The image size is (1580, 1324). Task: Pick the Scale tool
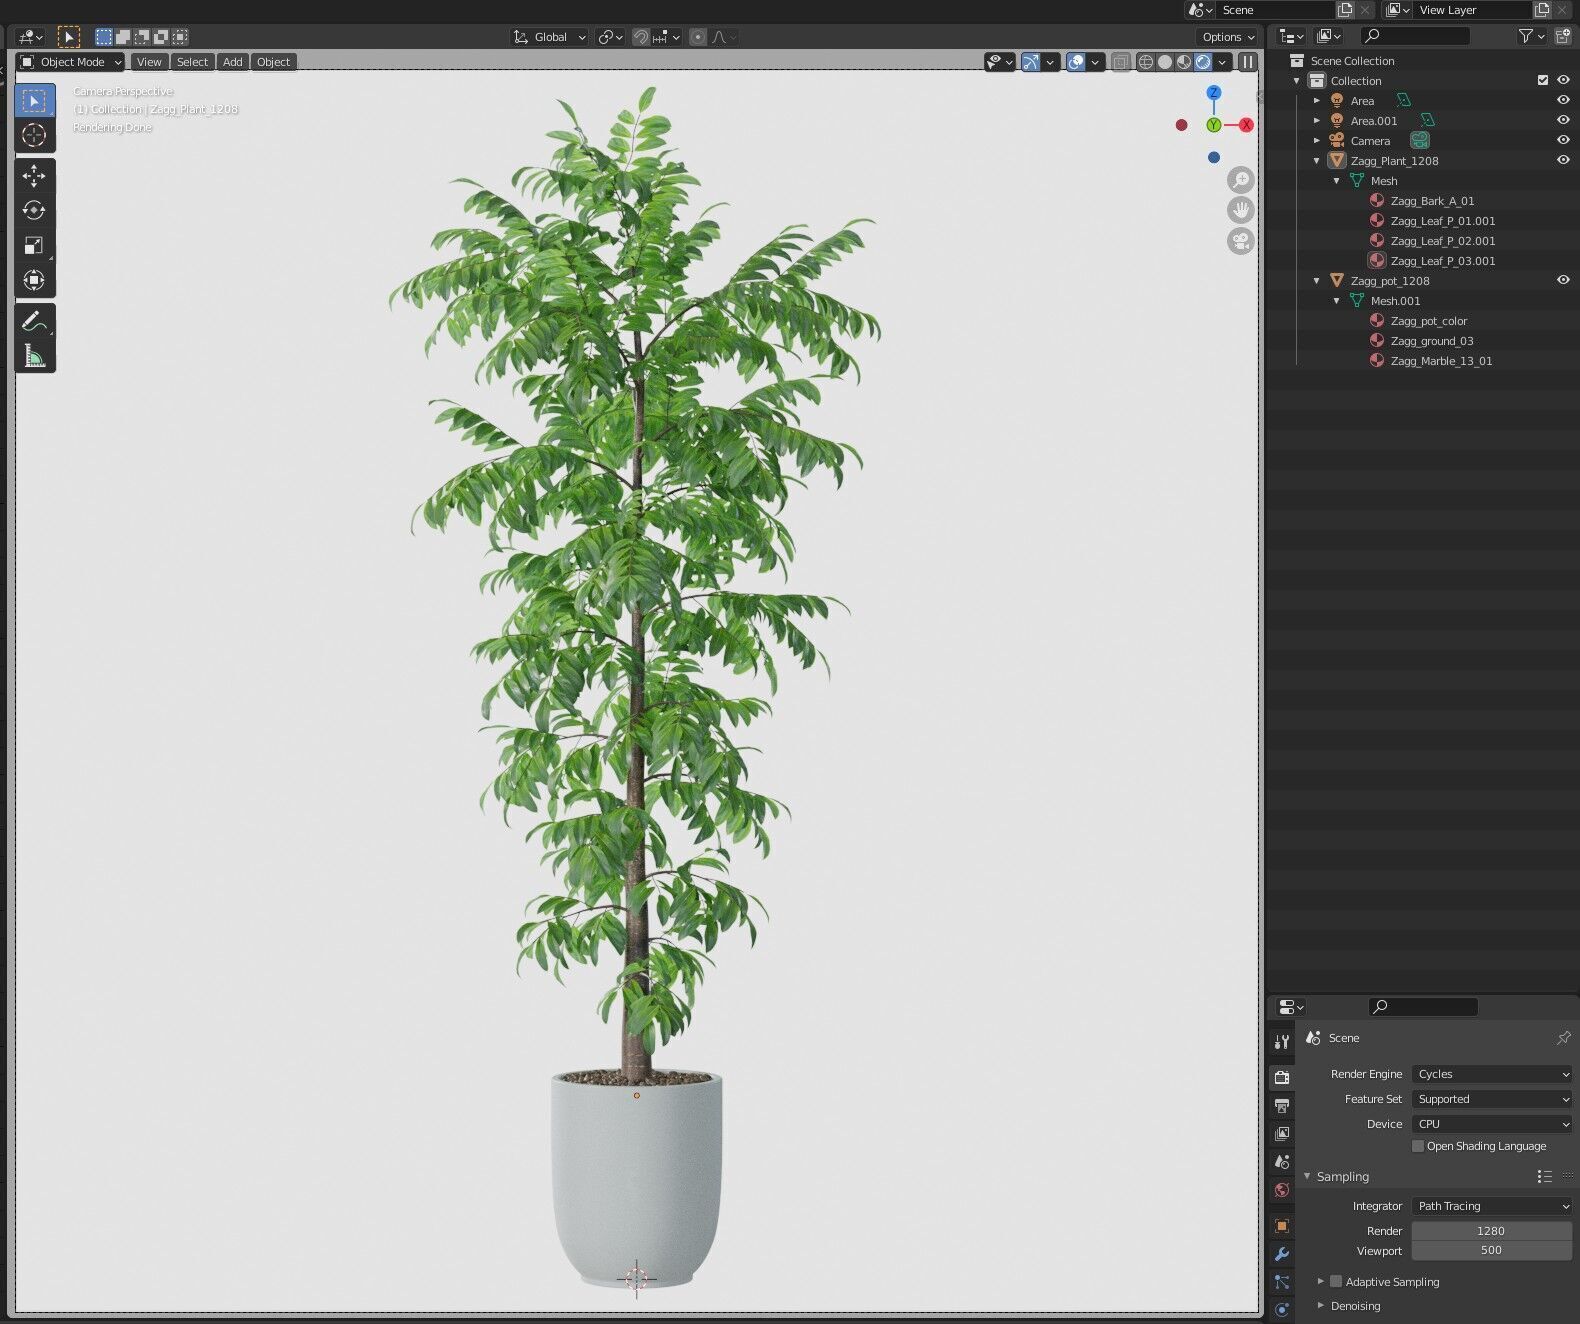click(x=34, y=245)
